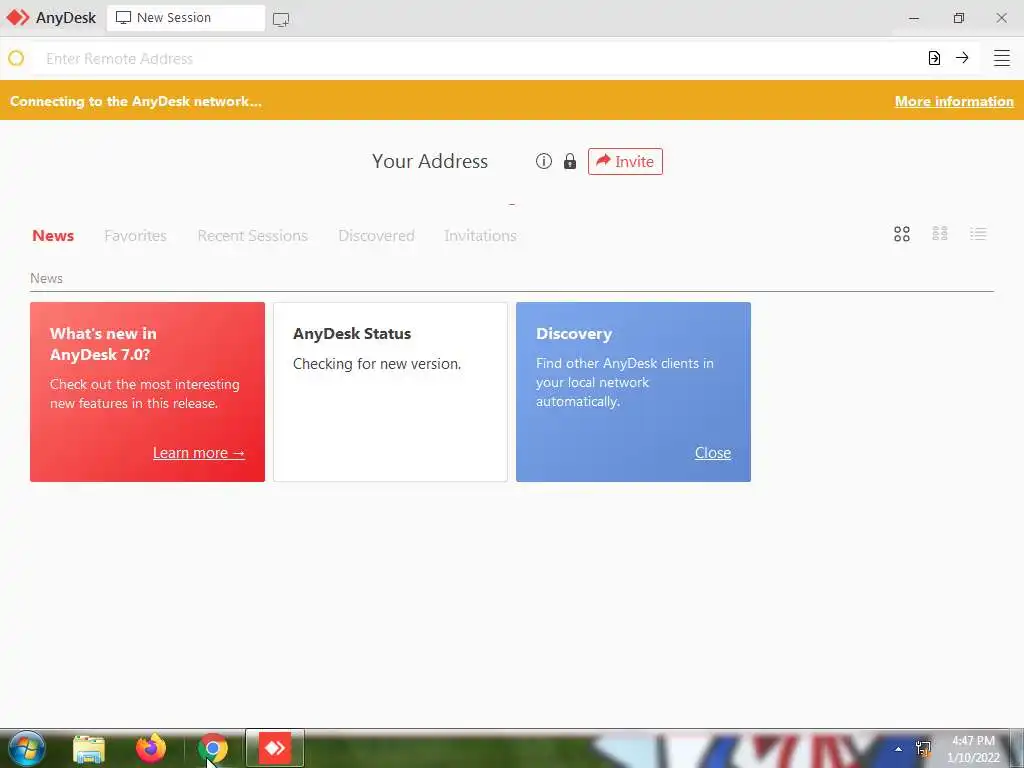Switch to small tiles view
The width and height of the screenshot is (1024, 768).
pos(940,234)
